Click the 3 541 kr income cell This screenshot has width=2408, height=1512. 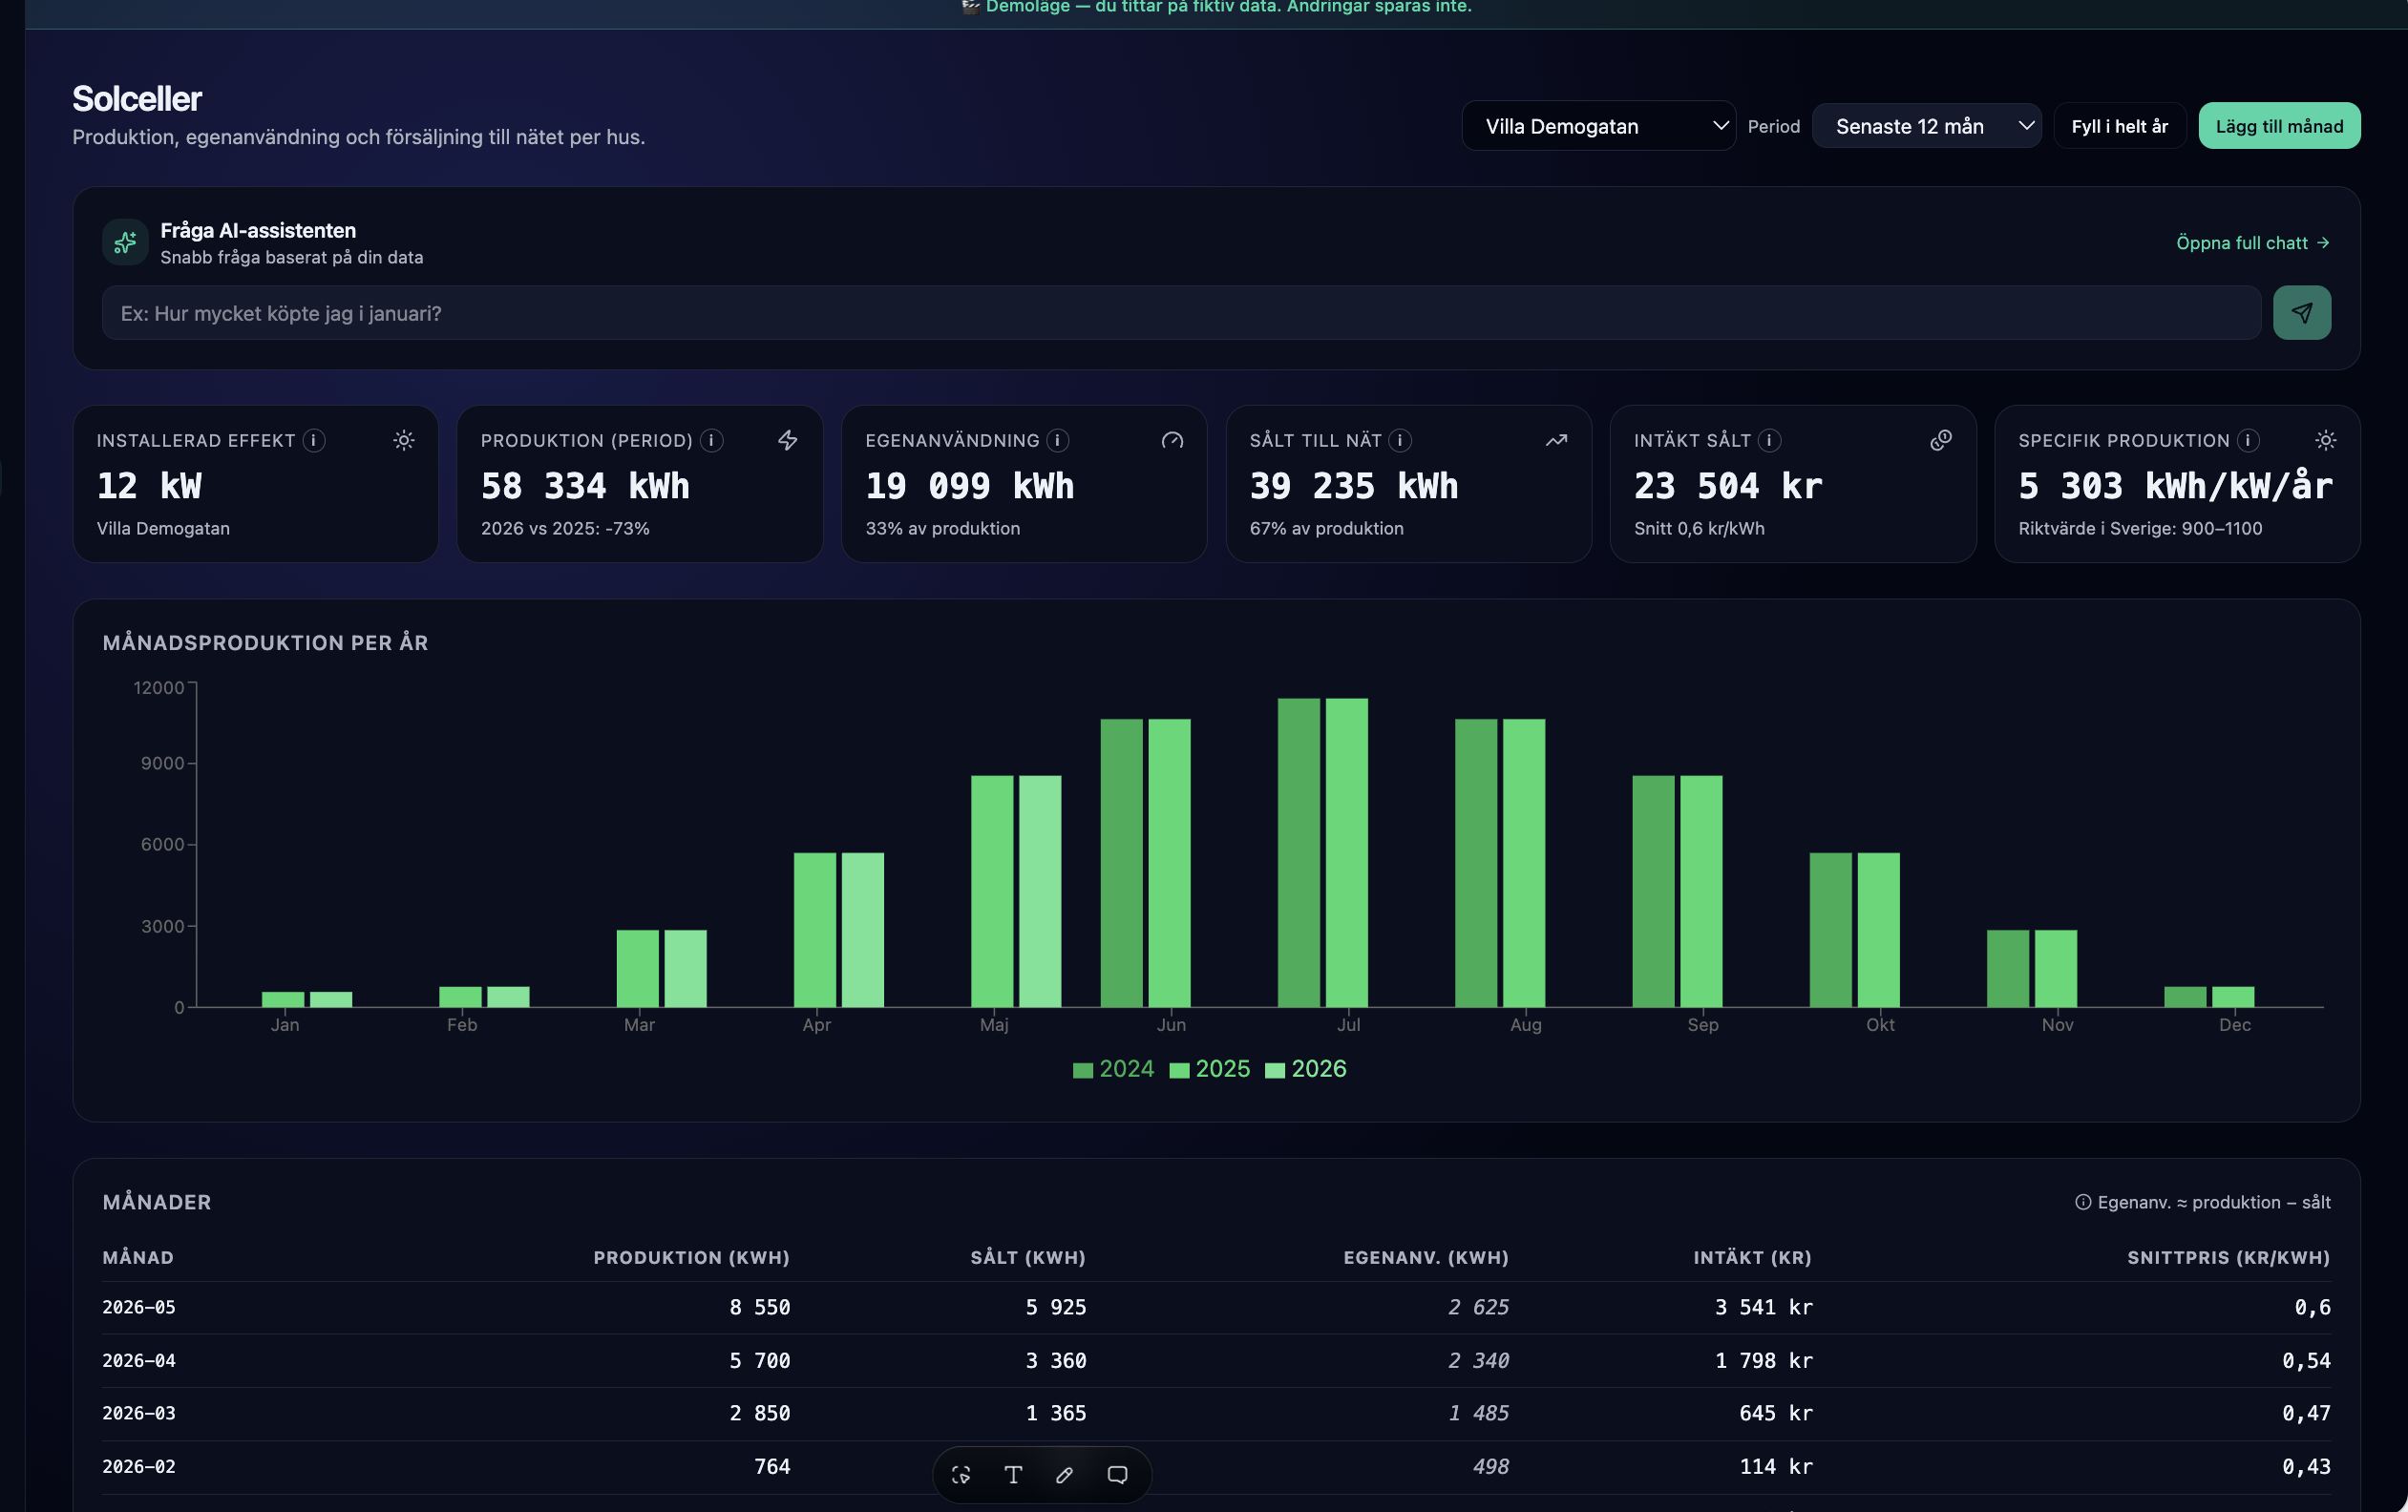(x=1764, y=1307)
